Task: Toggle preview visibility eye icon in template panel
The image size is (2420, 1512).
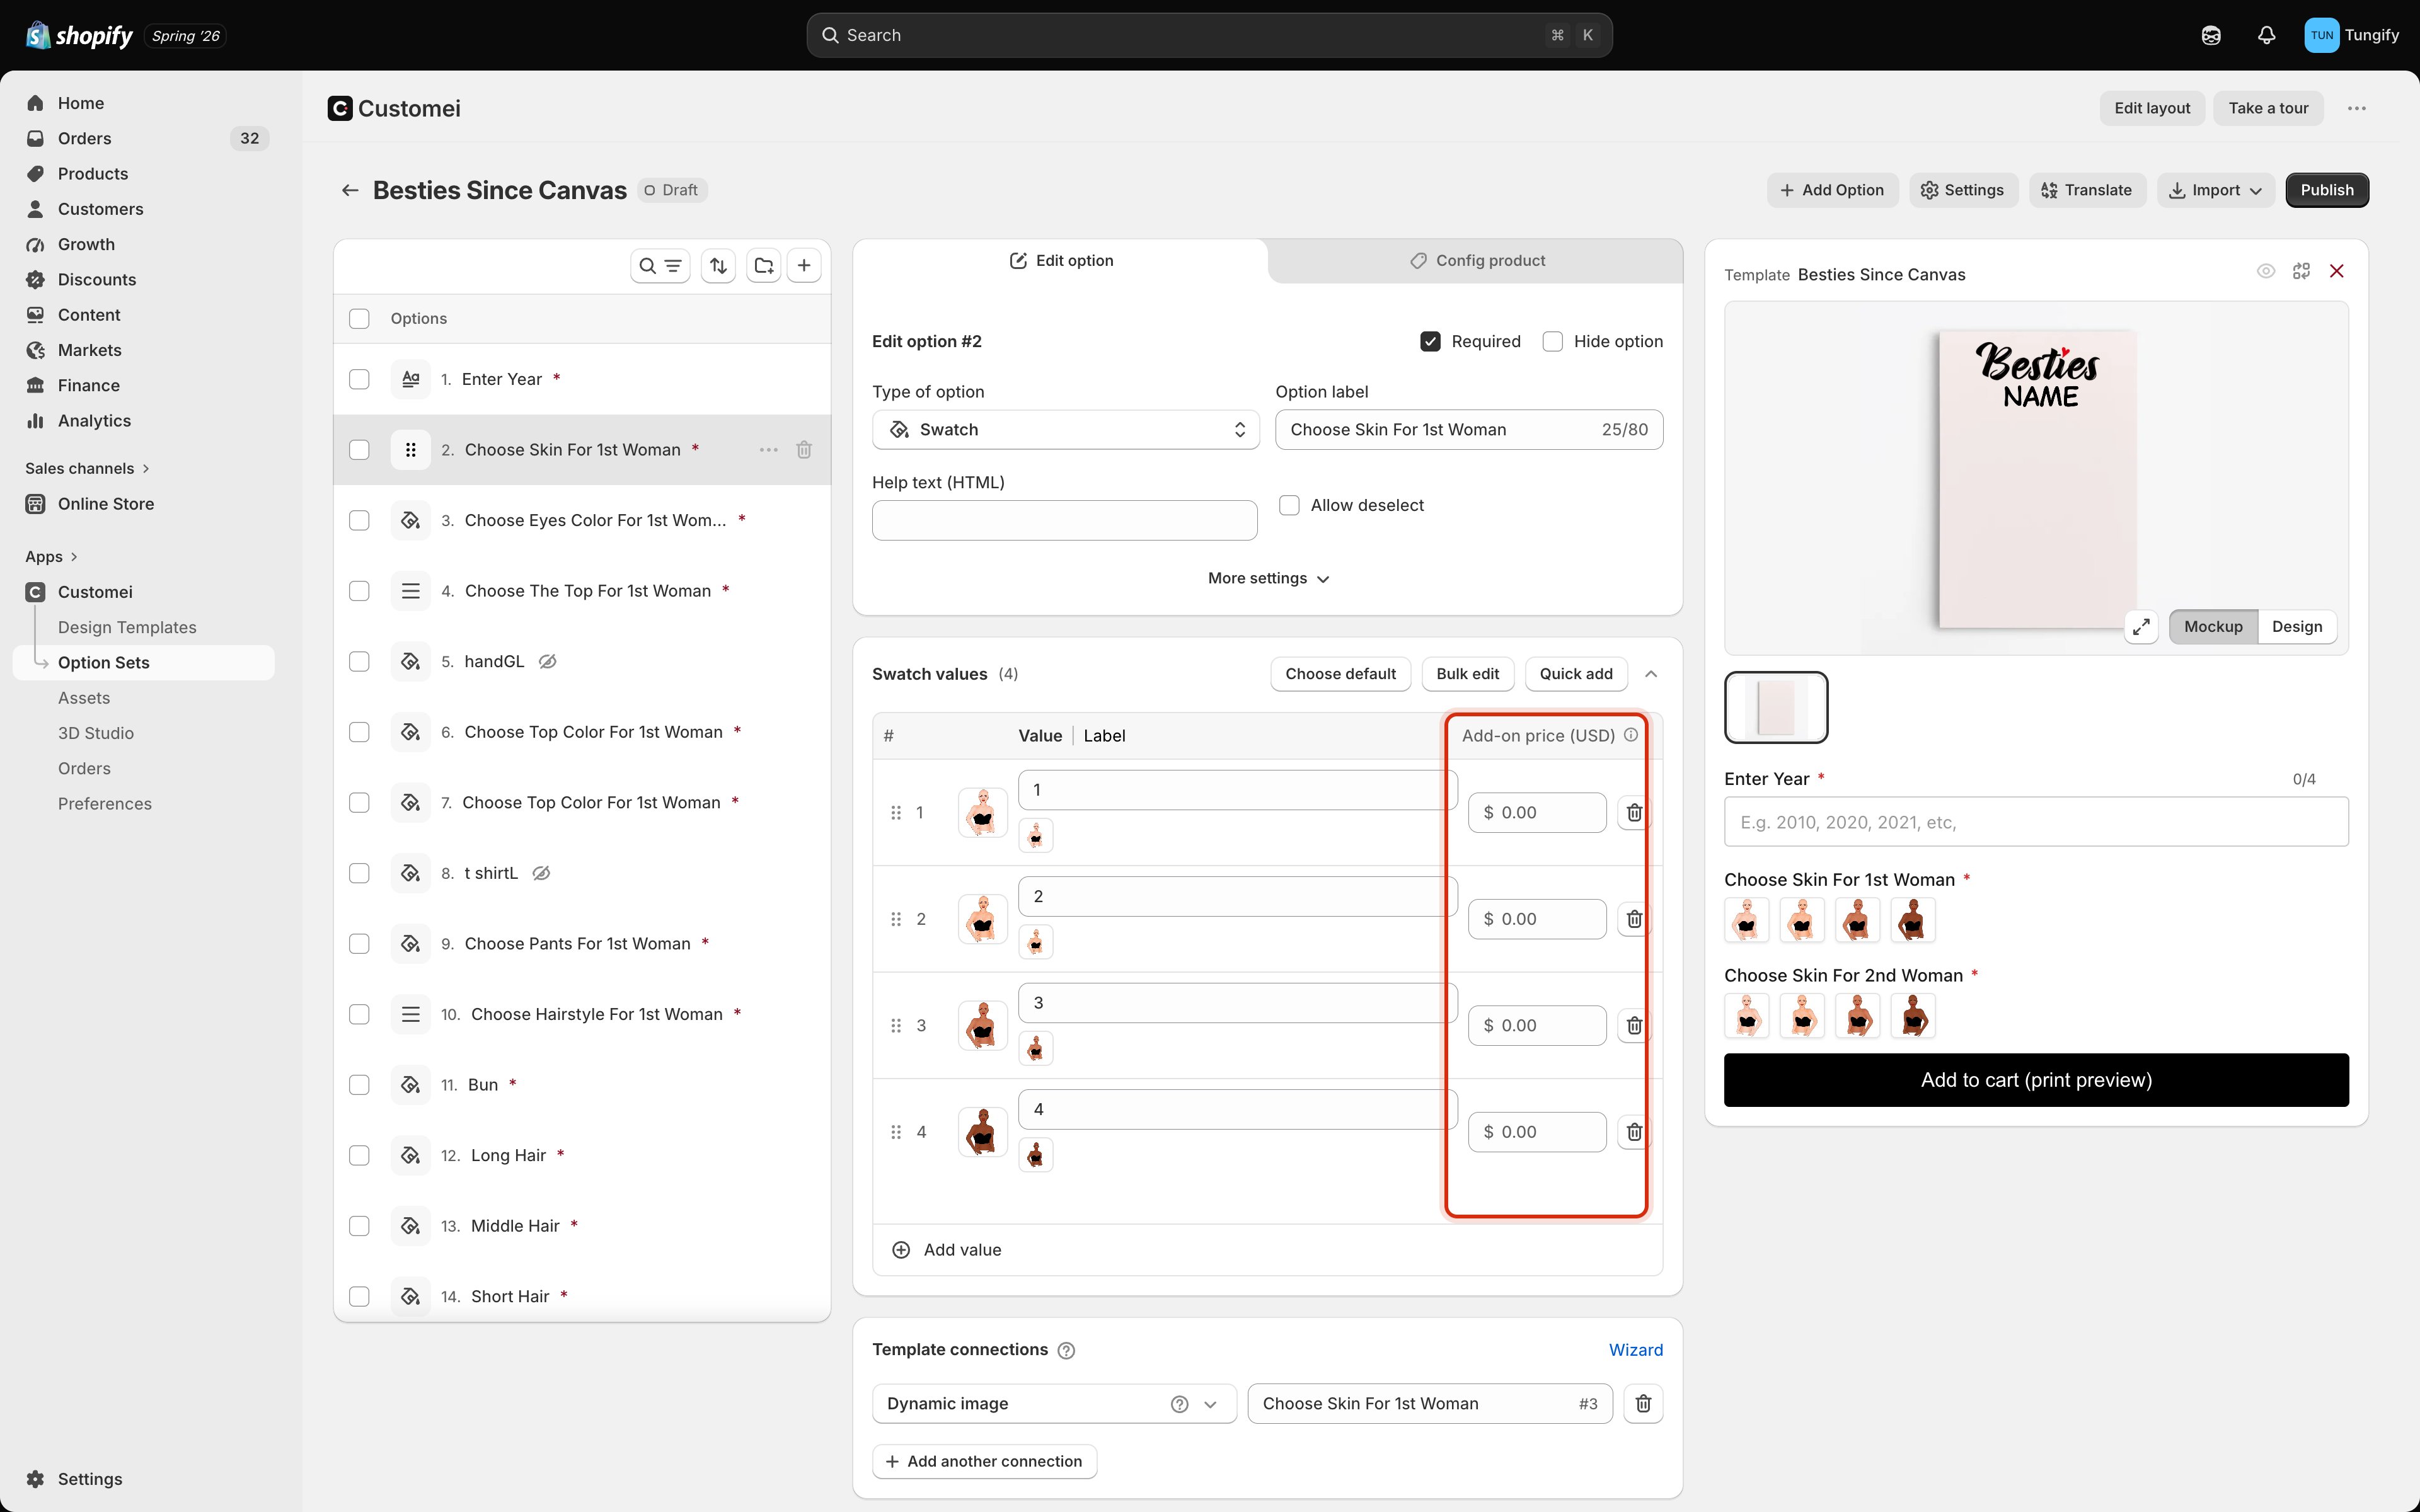Action: pos(2266,271)
